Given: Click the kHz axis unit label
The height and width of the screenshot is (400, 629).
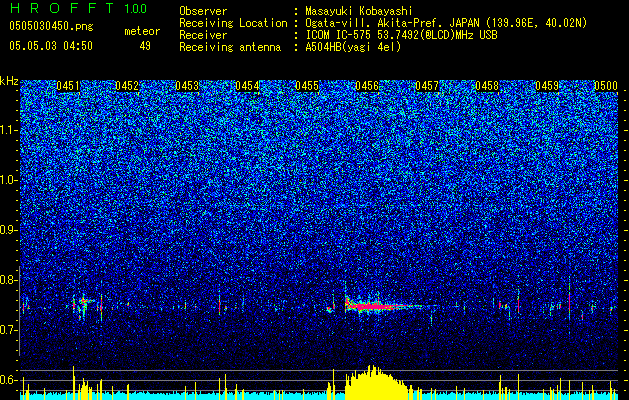Looking at the screenshot, I should click(9, 81).
